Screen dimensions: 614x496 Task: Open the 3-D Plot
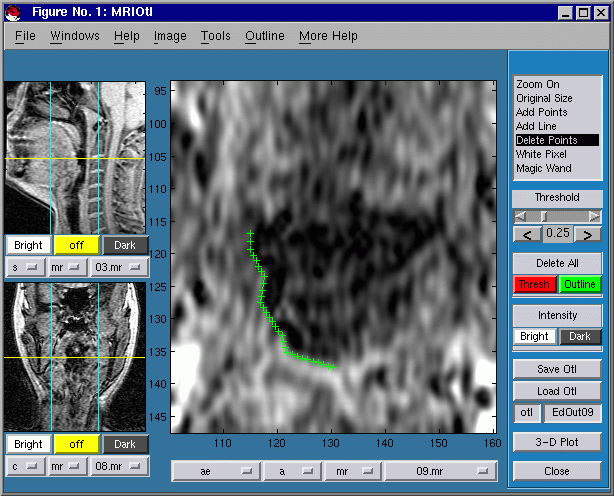(x=557, y=442)
